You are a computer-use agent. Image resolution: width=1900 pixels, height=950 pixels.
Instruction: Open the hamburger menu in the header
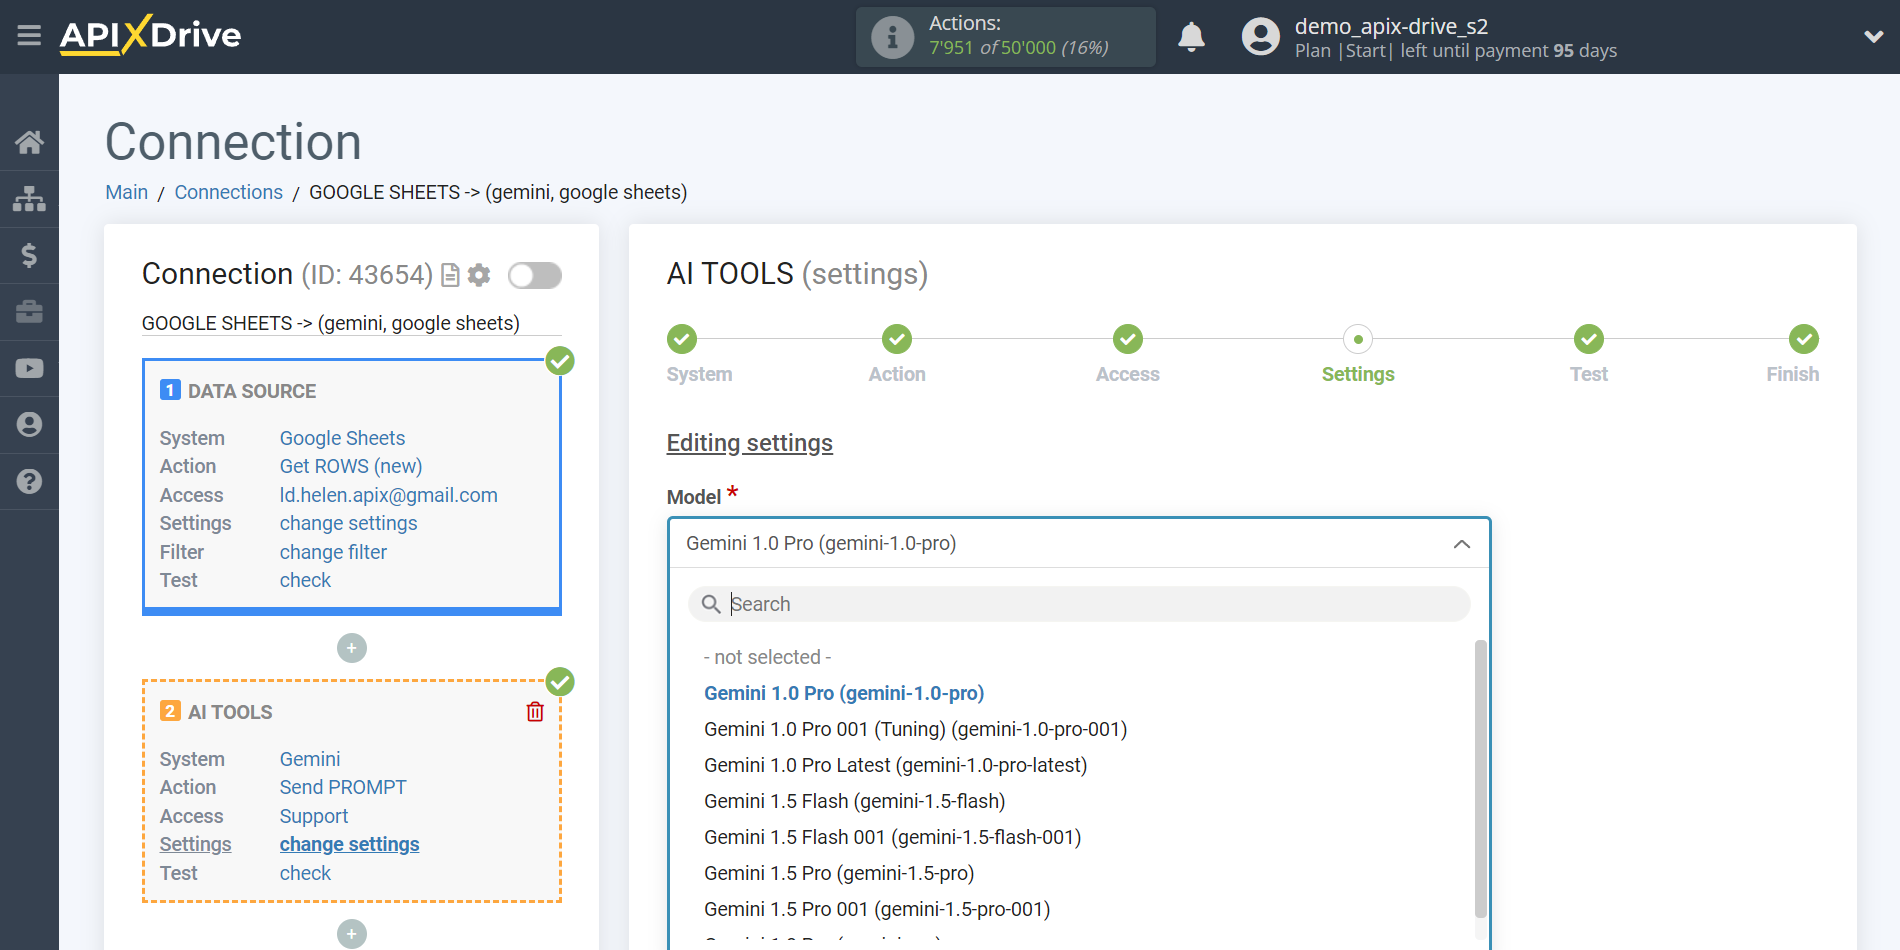tap(29, 36)
